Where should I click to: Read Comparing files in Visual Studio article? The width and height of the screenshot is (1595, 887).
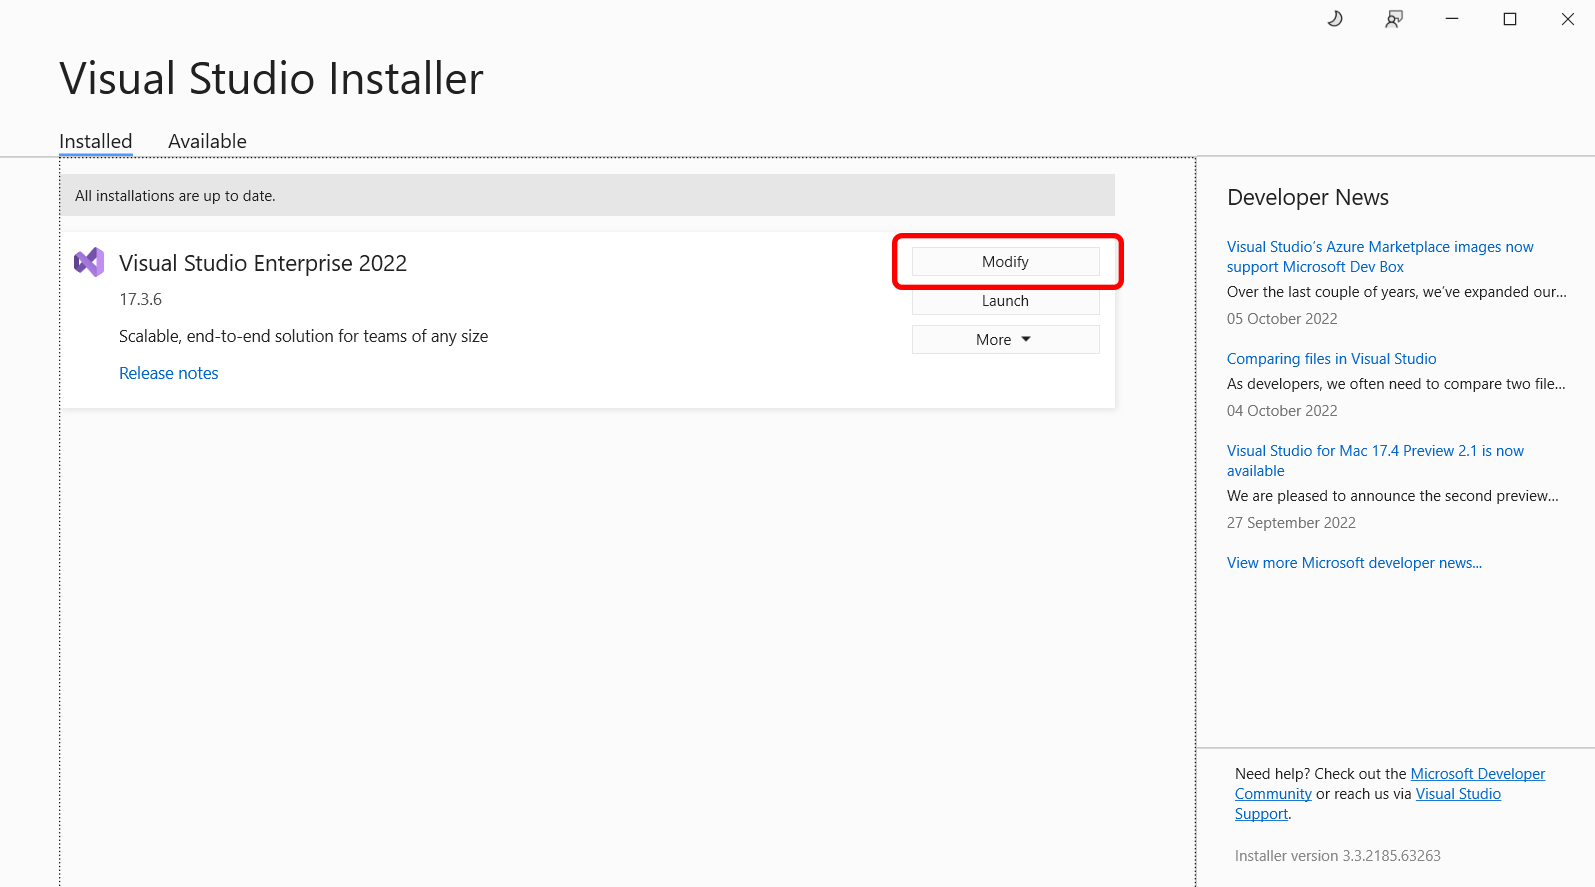pyautogui.click(x=1331, y=359)
